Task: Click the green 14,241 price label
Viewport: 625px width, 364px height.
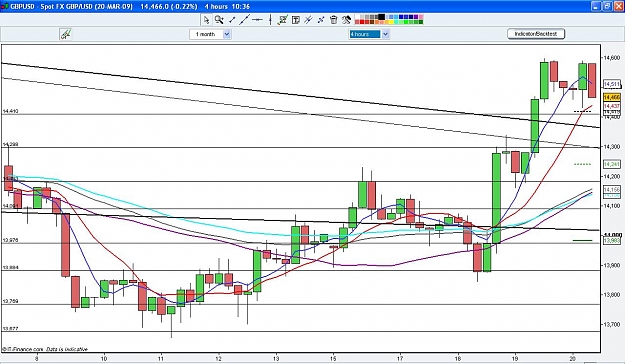Action: point(612,164)
